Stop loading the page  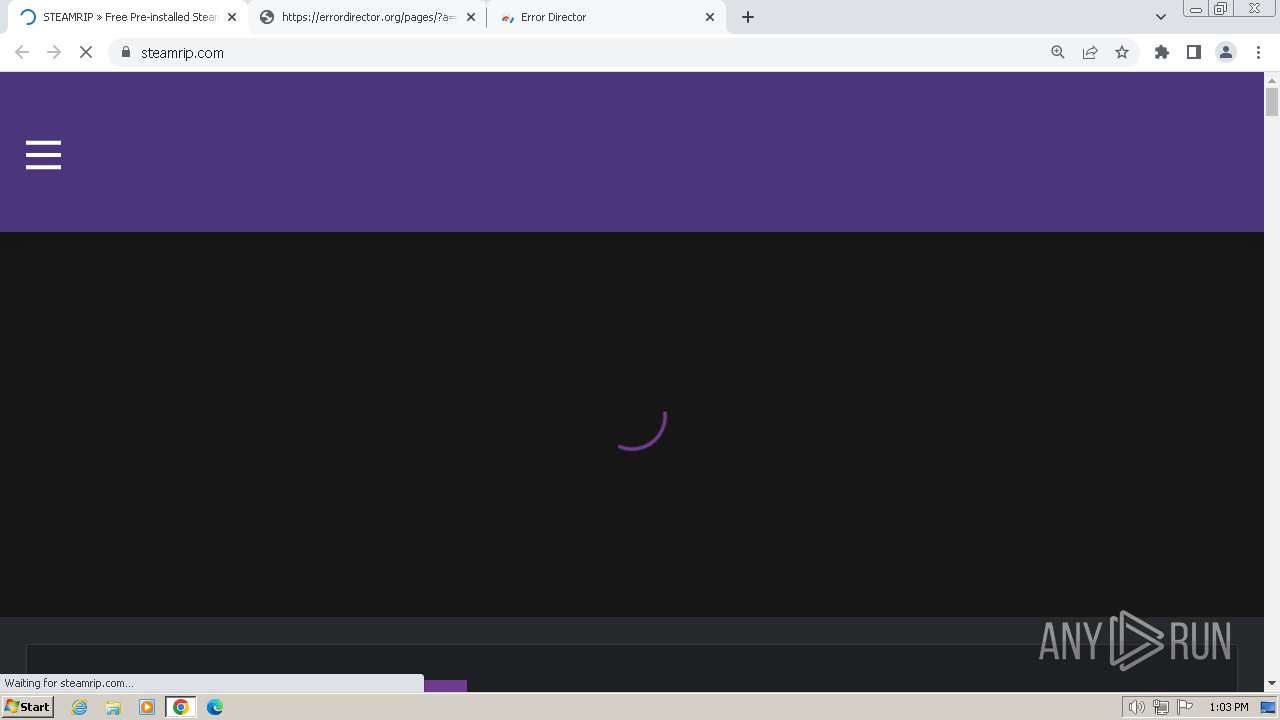pyautogui.click(x=86, y=52)
